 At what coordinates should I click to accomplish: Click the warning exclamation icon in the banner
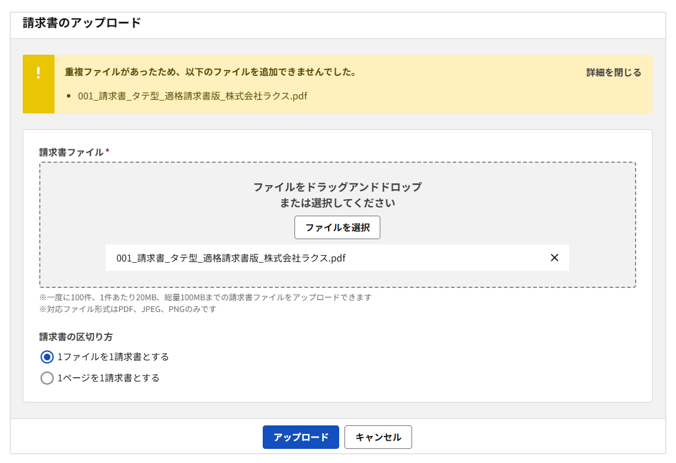(x=38, y=73)
